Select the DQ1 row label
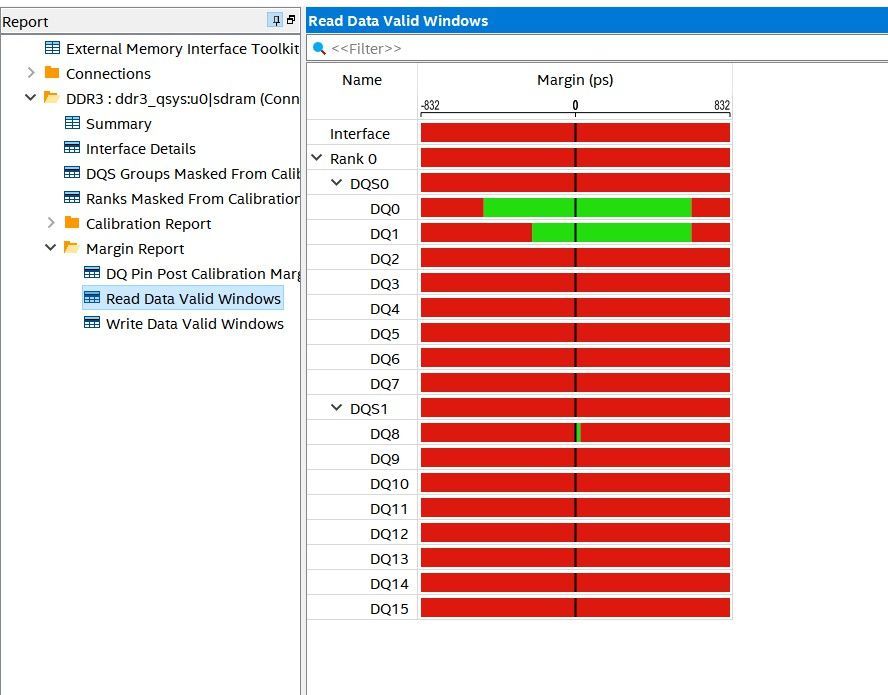 click(x=385, y=234)
